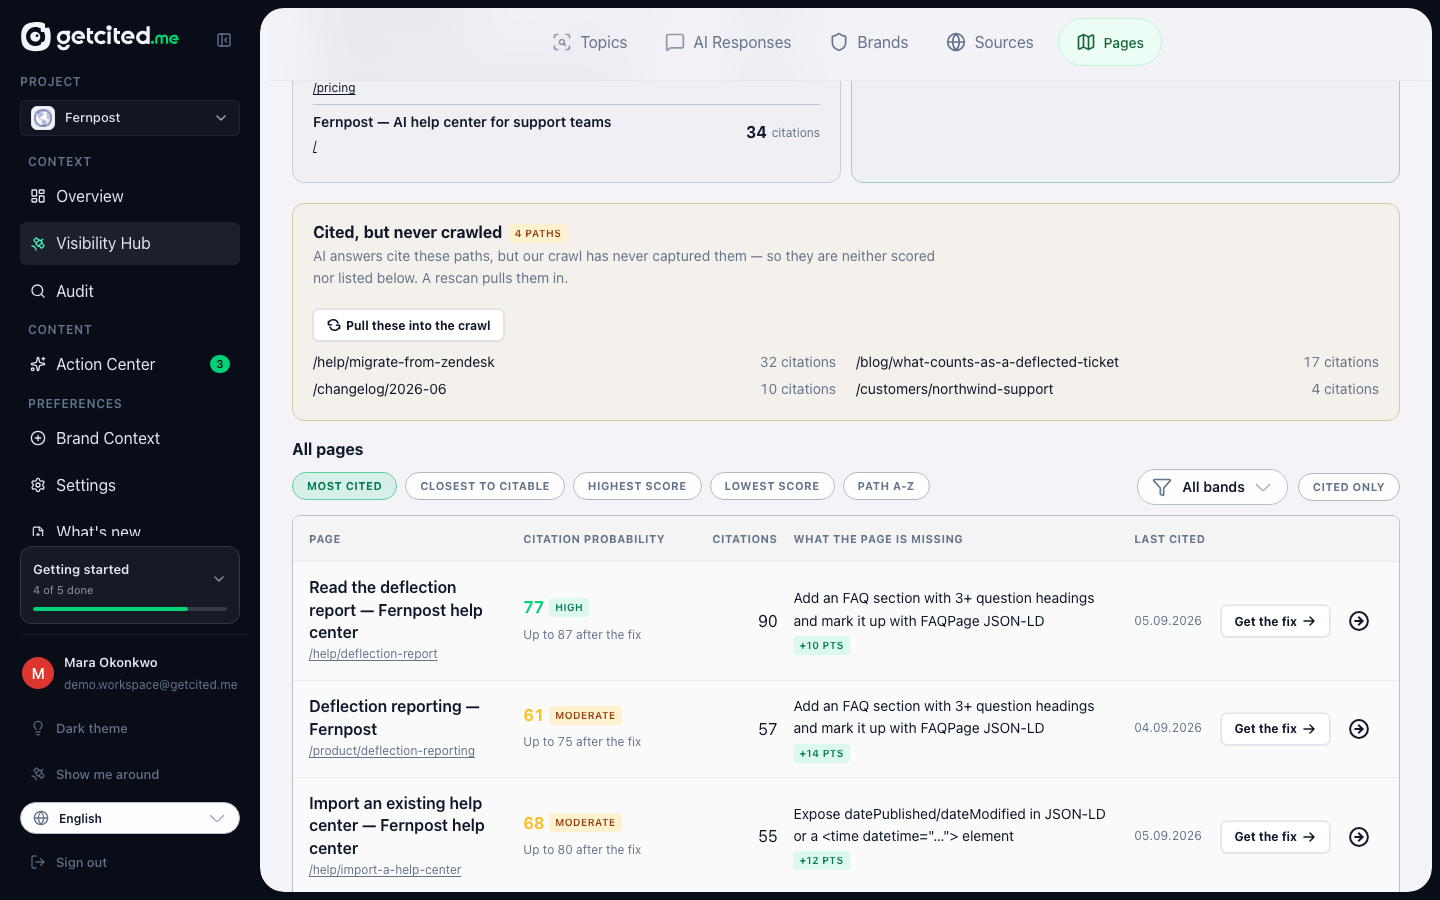Click the Action Center badge showing 3
Viewport: 1440px width, 900px height.
220,364
